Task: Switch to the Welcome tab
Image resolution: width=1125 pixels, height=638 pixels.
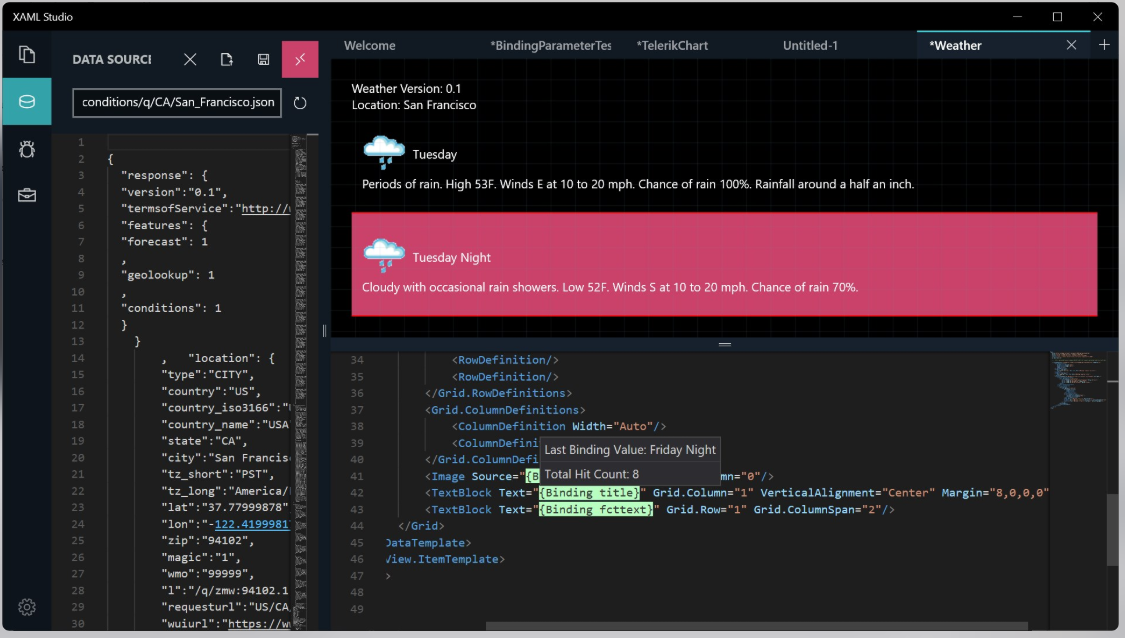Action: coord(369,45)
